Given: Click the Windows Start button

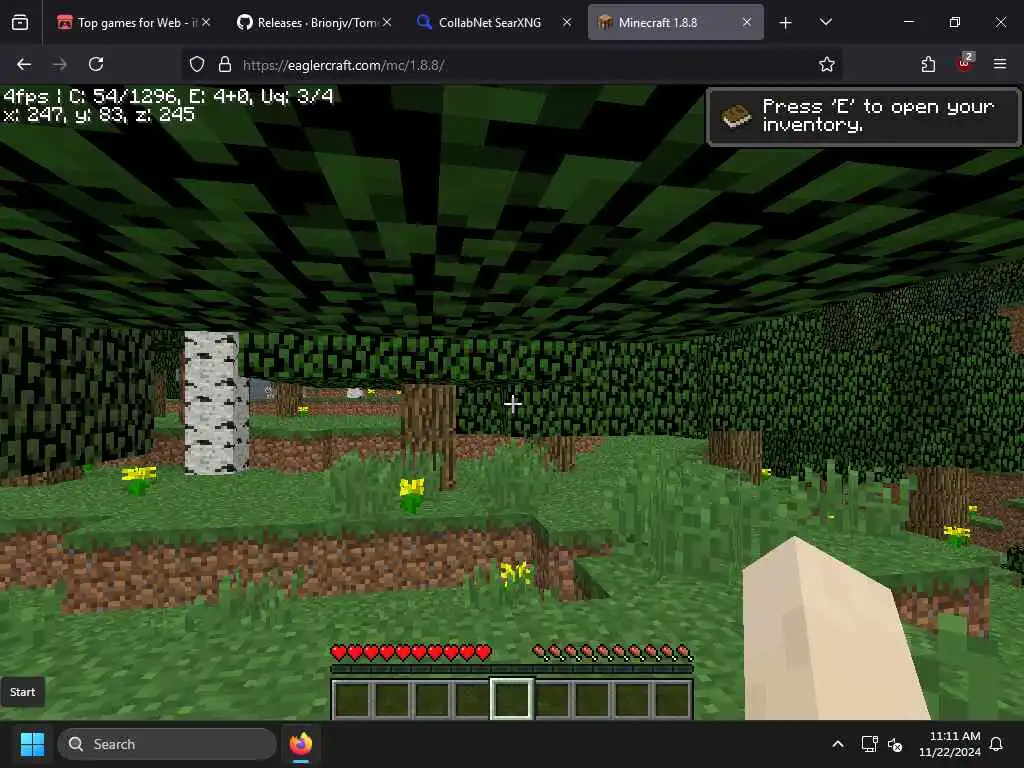Looking at the screenshot, I should pyautogui.click(x=32, y=744).
